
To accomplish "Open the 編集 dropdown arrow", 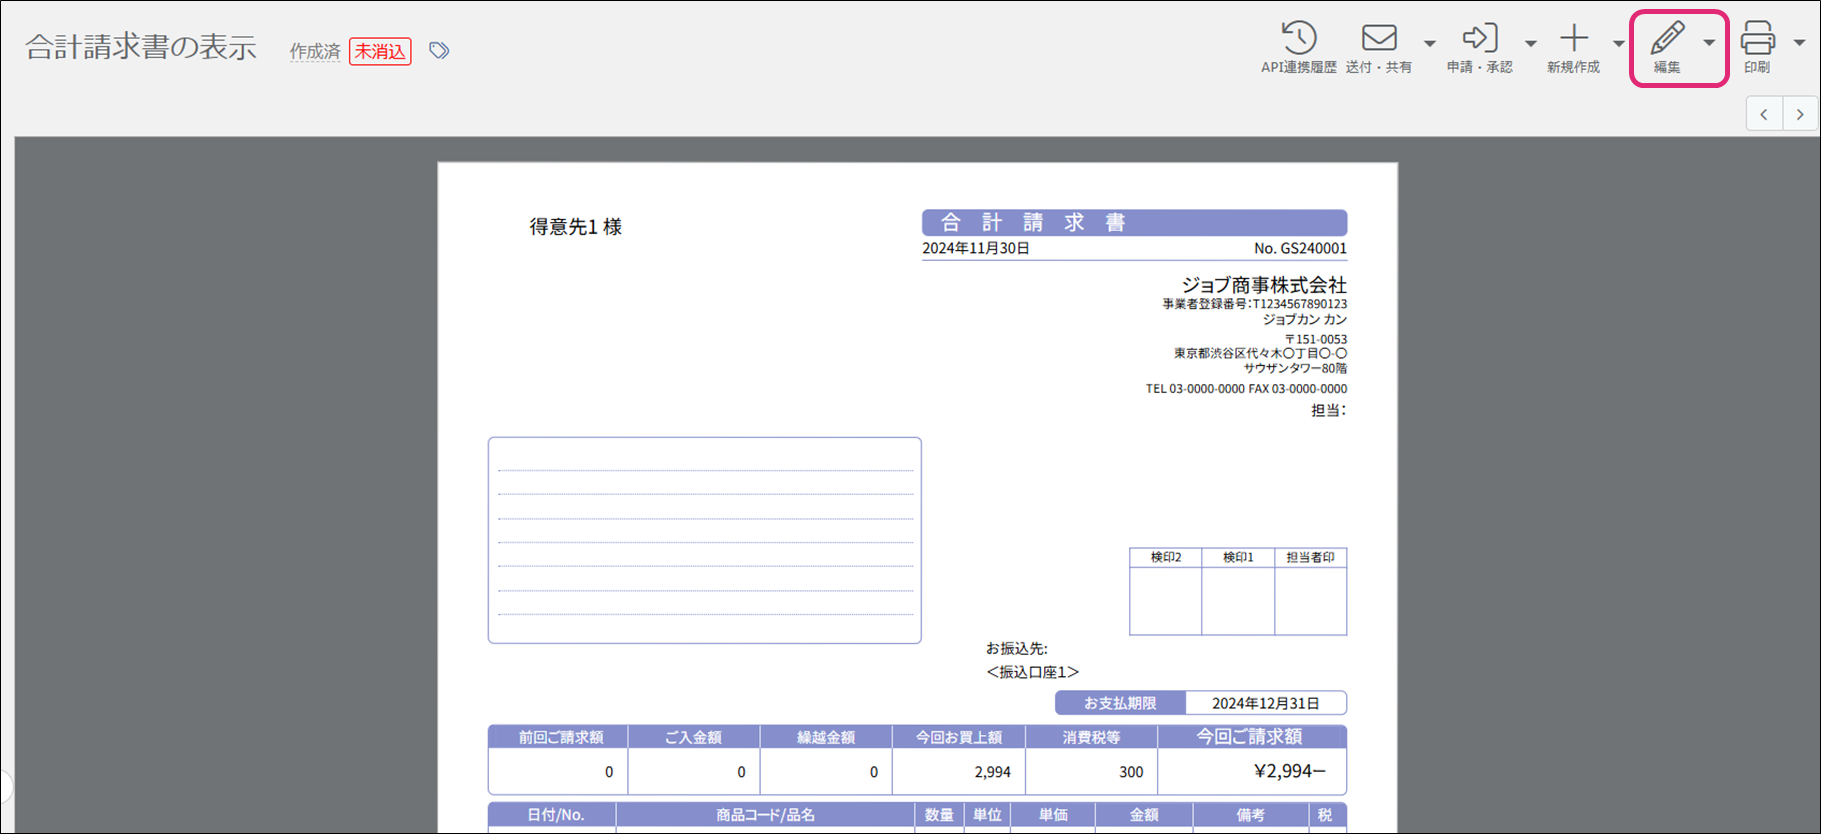I will point(1709,43).
